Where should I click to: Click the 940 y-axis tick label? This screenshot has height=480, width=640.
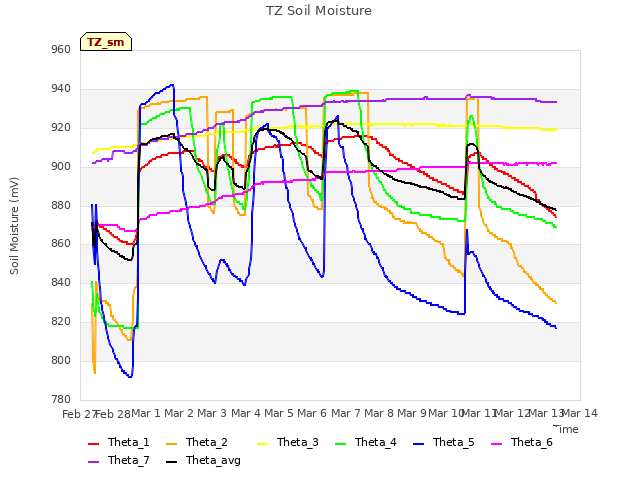(x=61, y=89)
